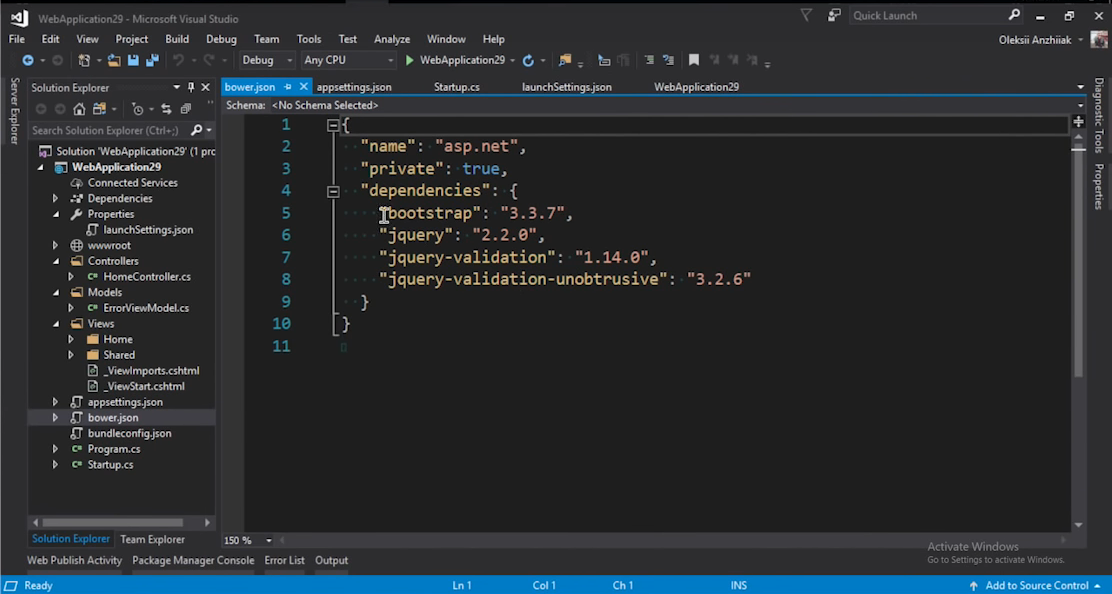Start debugging with green play arrow
This screenshot has height=594, width=1112.
[x=409, y=60]
